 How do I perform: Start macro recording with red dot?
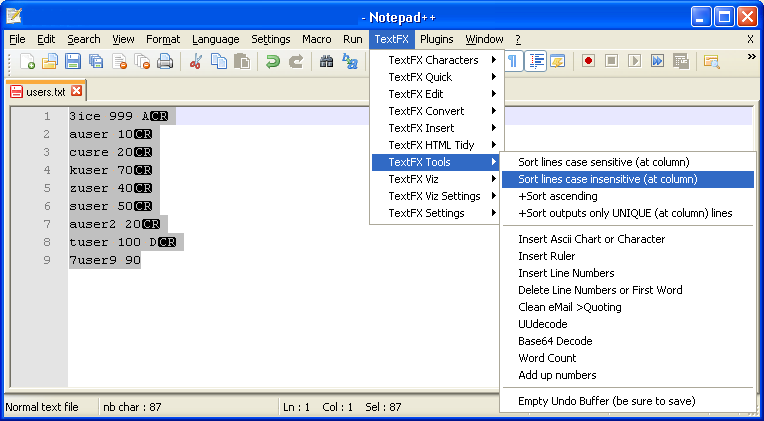[589, 61]
